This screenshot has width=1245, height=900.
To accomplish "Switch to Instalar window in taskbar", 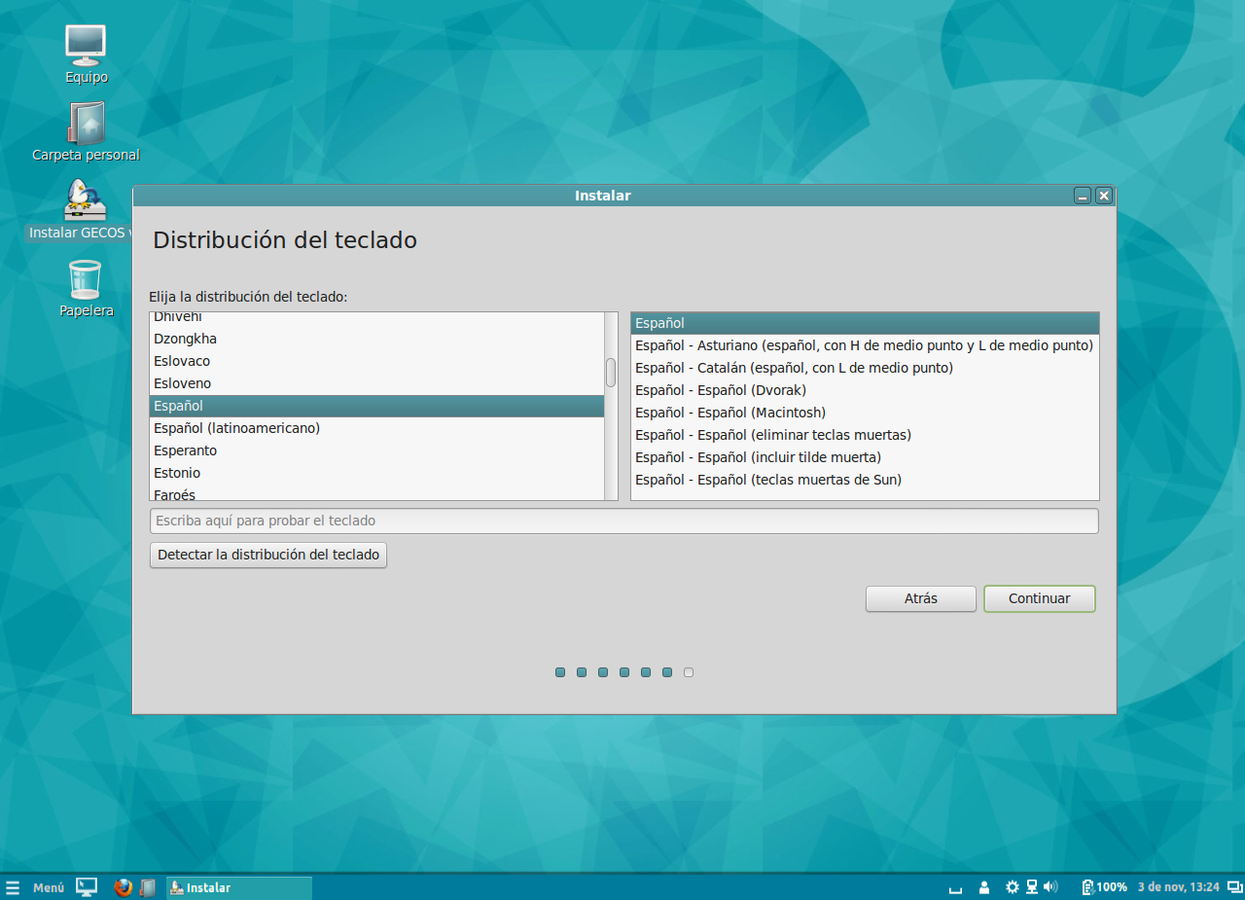I will [x=238, y=887].
